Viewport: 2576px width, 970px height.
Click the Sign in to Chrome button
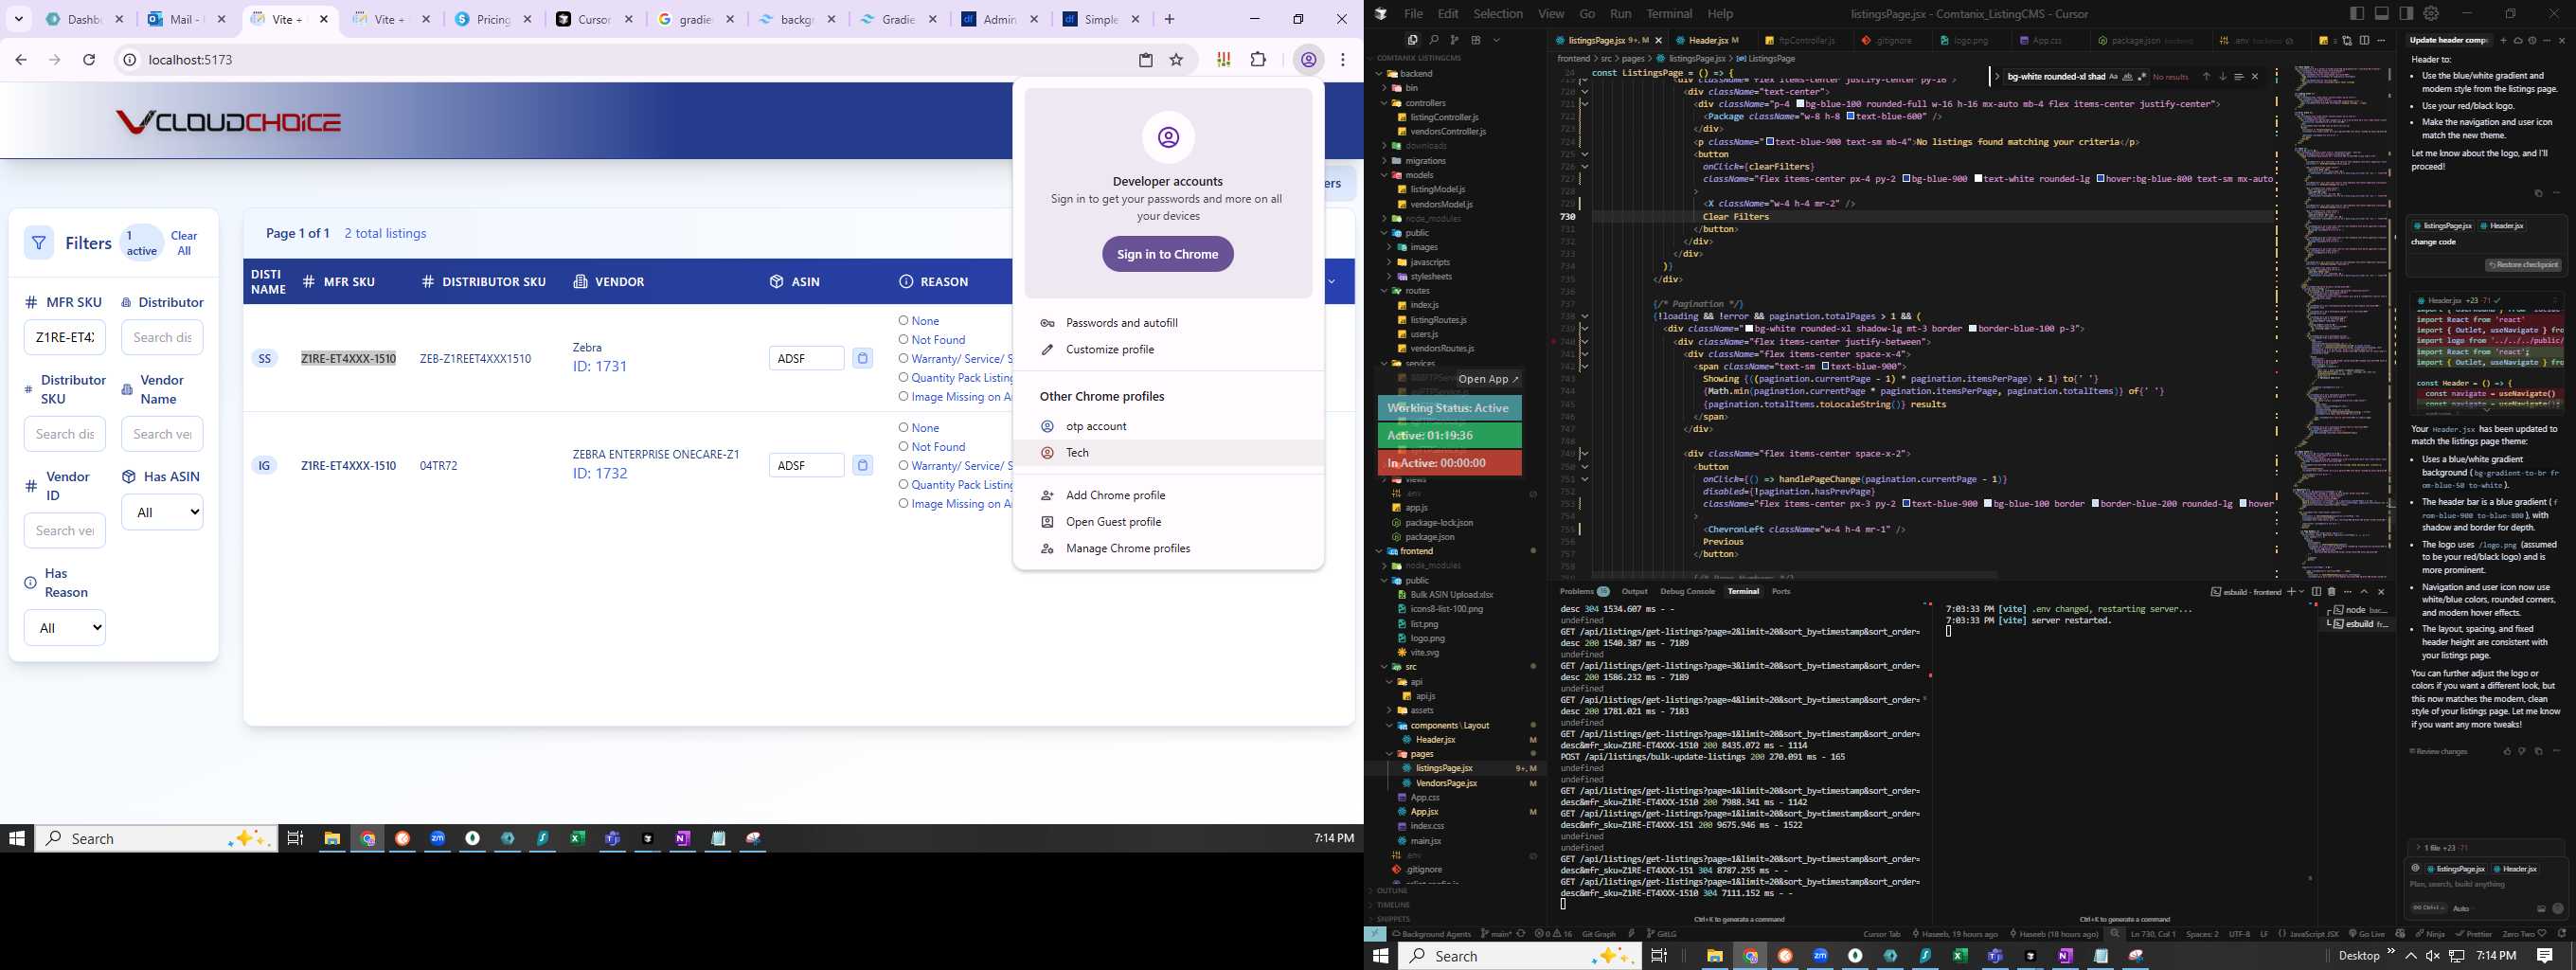pos(1168,254)
